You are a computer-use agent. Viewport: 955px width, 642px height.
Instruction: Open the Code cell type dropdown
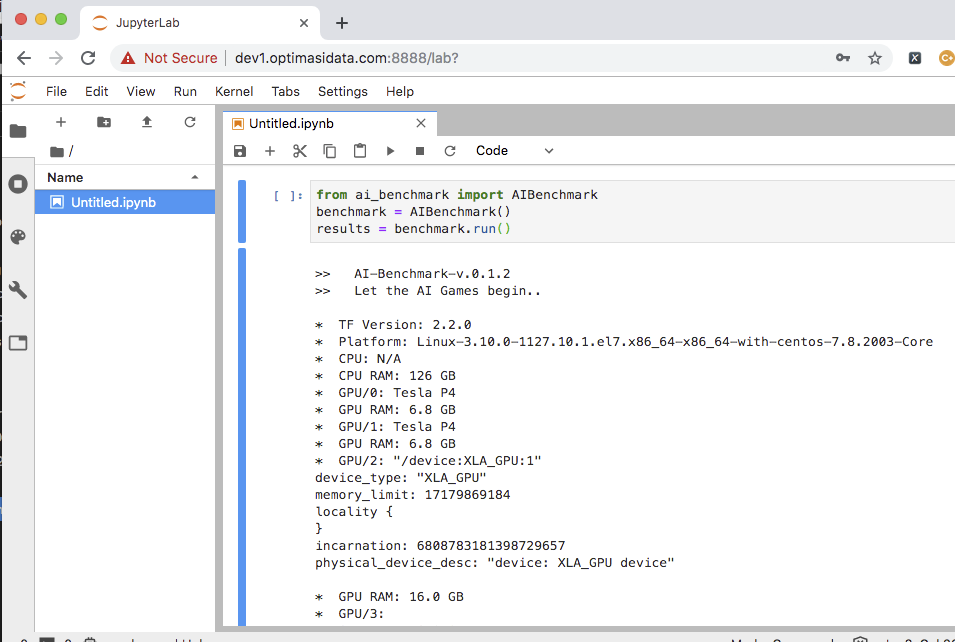[x=514, y=151]
